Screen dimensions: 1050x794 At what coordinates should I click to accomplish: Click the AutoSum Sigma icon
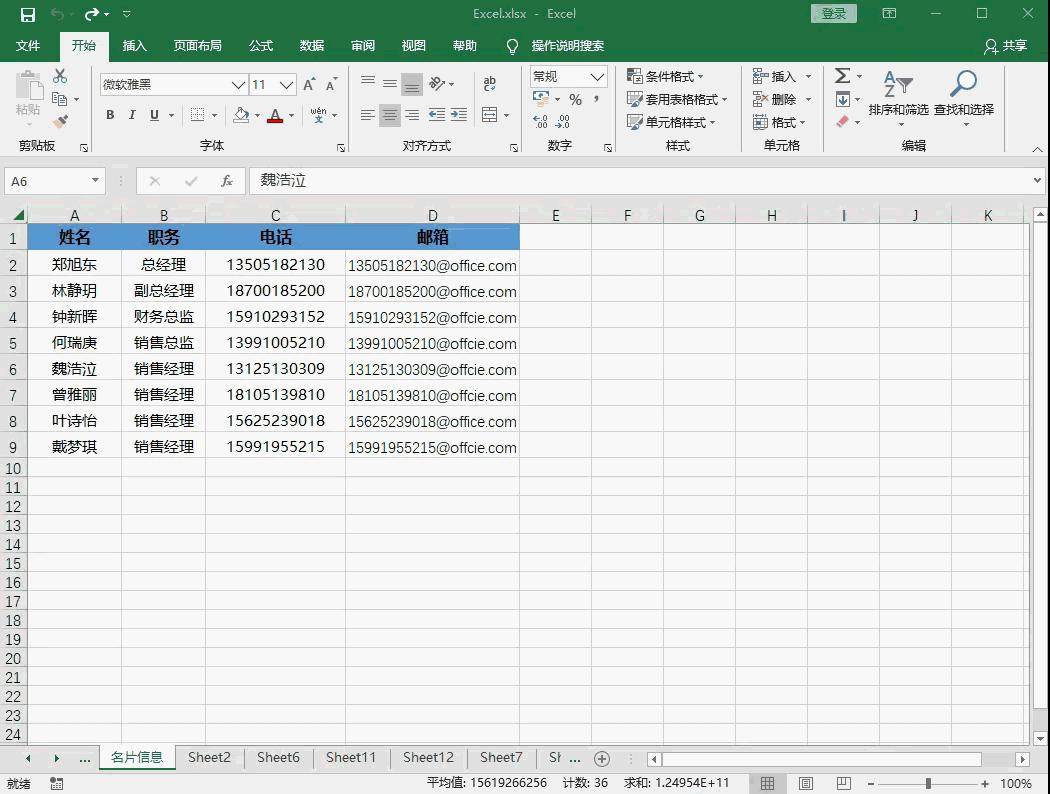coord(842,75)
